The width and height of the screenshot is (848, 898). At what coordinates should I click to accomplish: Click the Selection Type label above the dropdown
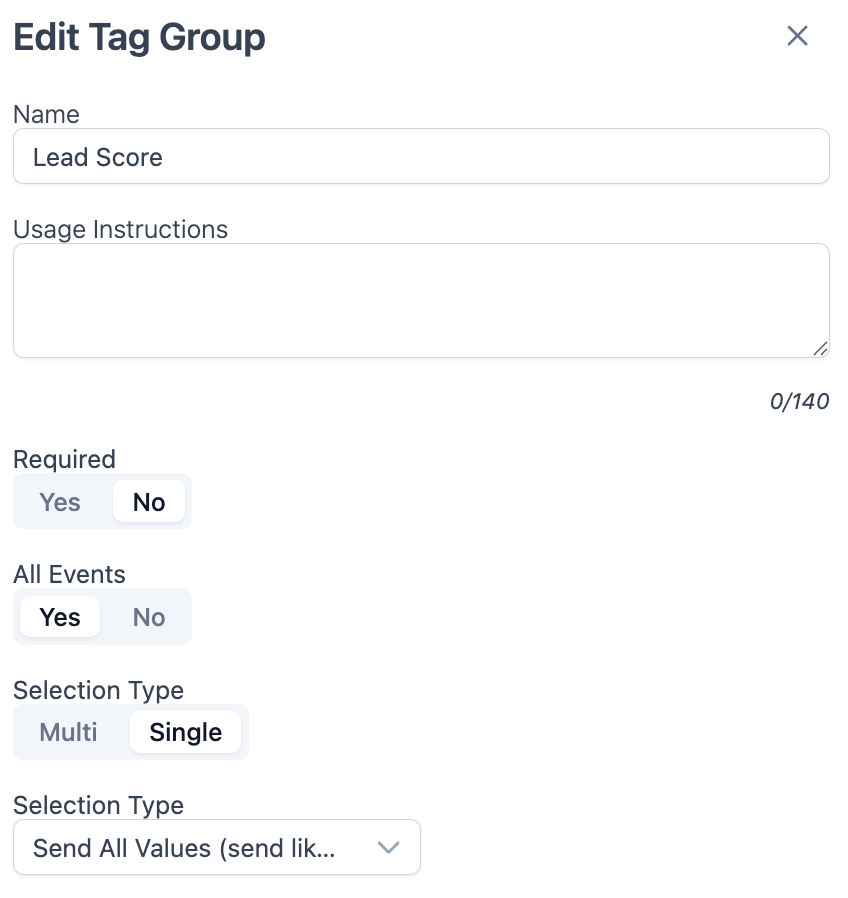(98, 805)
